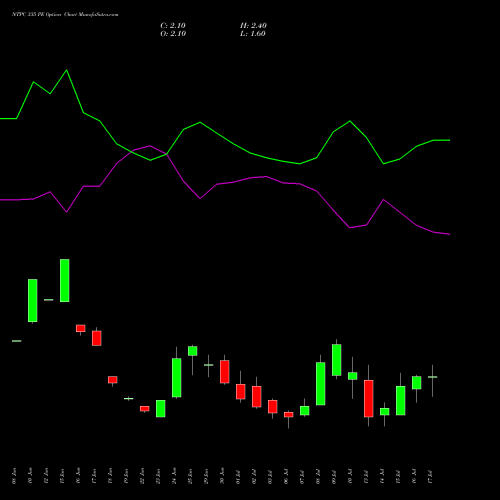Click the 30 Jun date label
The width and height of the screenshot is (500, 500).
[222, 476]
